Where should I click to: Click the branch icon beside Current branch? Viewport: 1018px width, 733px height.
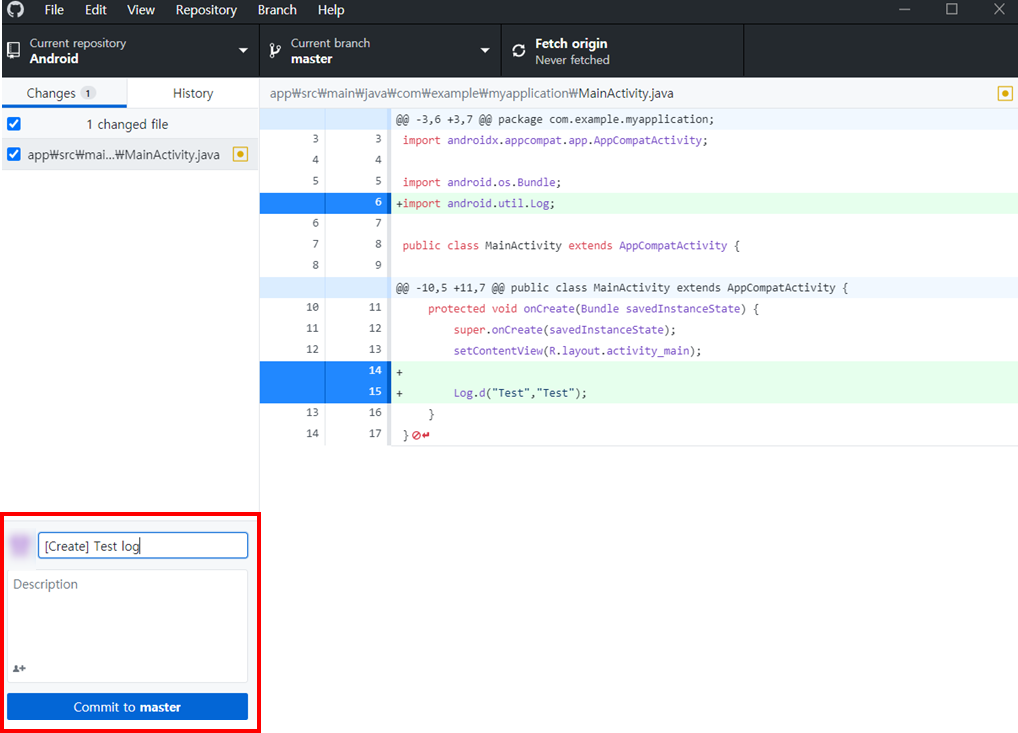275,51
